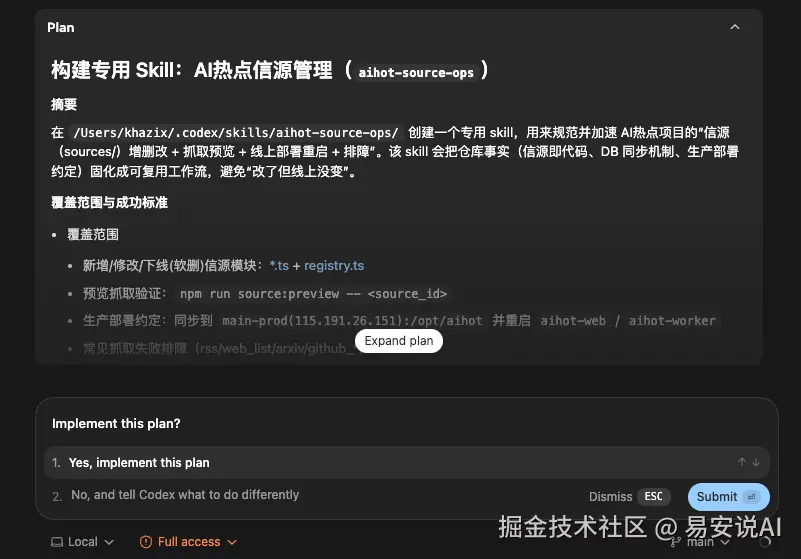Open the Full access permissions dropdown
The height and width of the screenshot is (559, 801).
pos(189,542)
